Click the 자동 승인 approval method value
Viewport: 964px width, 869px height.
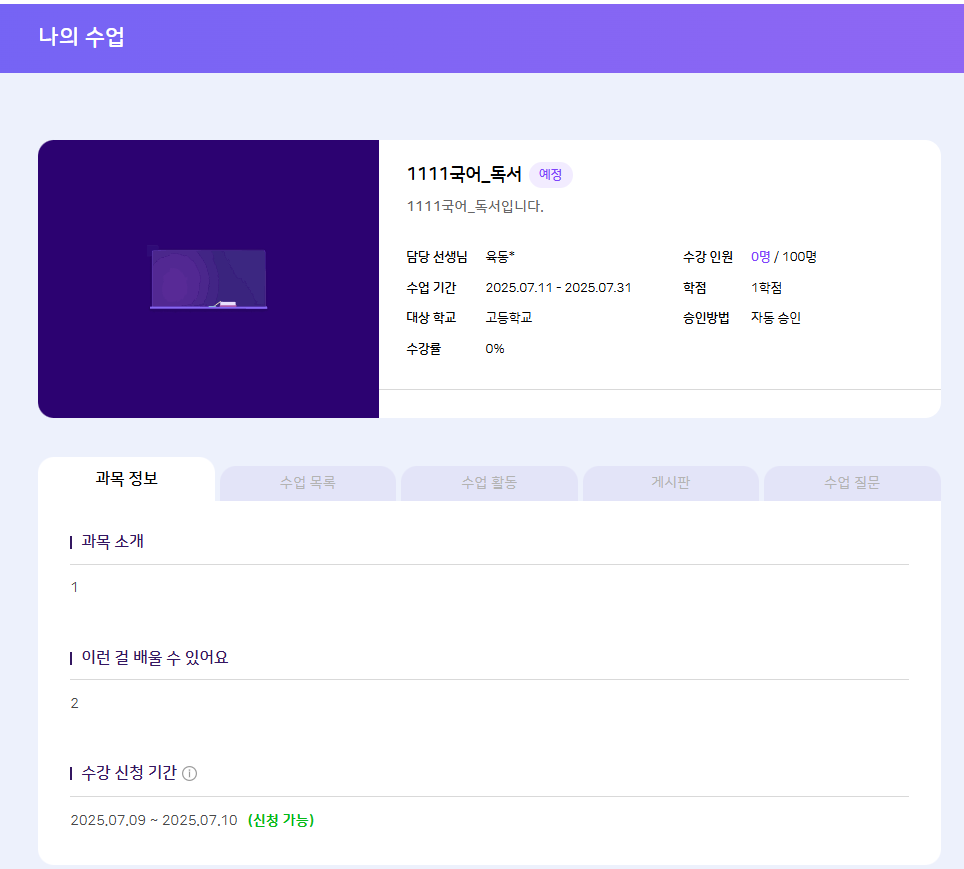(776, 318)
